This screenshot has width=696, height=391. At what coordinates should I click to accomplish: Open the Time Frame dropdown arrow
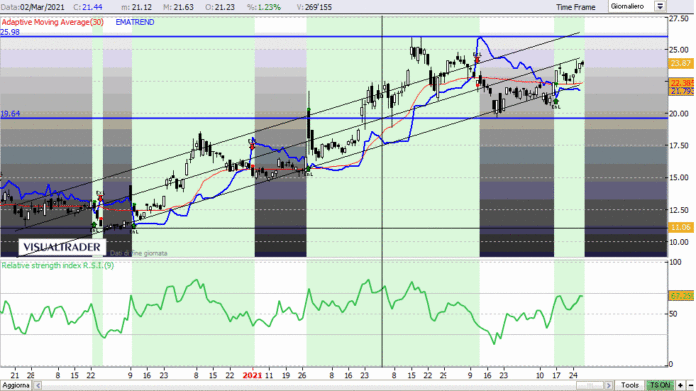click(x=660, y=6)
